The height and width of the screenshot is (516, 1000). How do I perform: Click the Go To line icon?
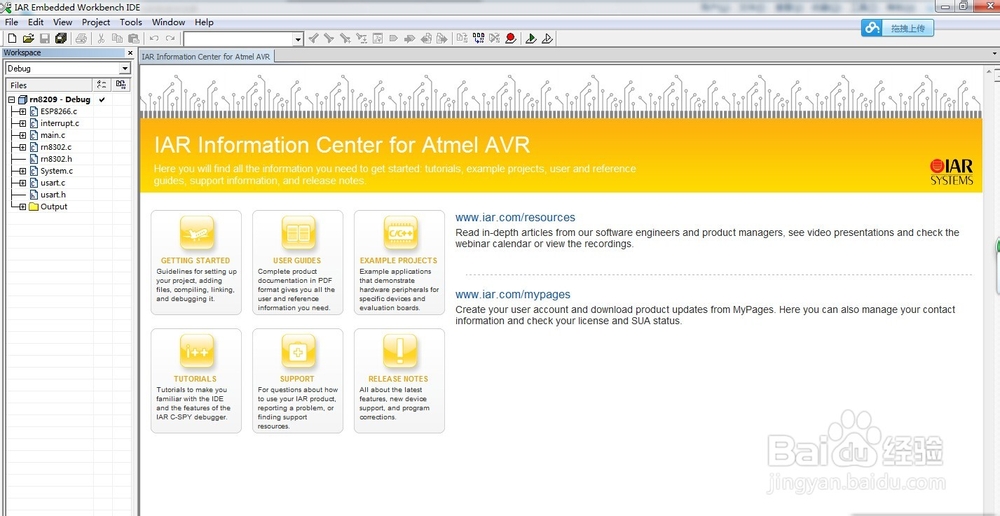(378, 38)
